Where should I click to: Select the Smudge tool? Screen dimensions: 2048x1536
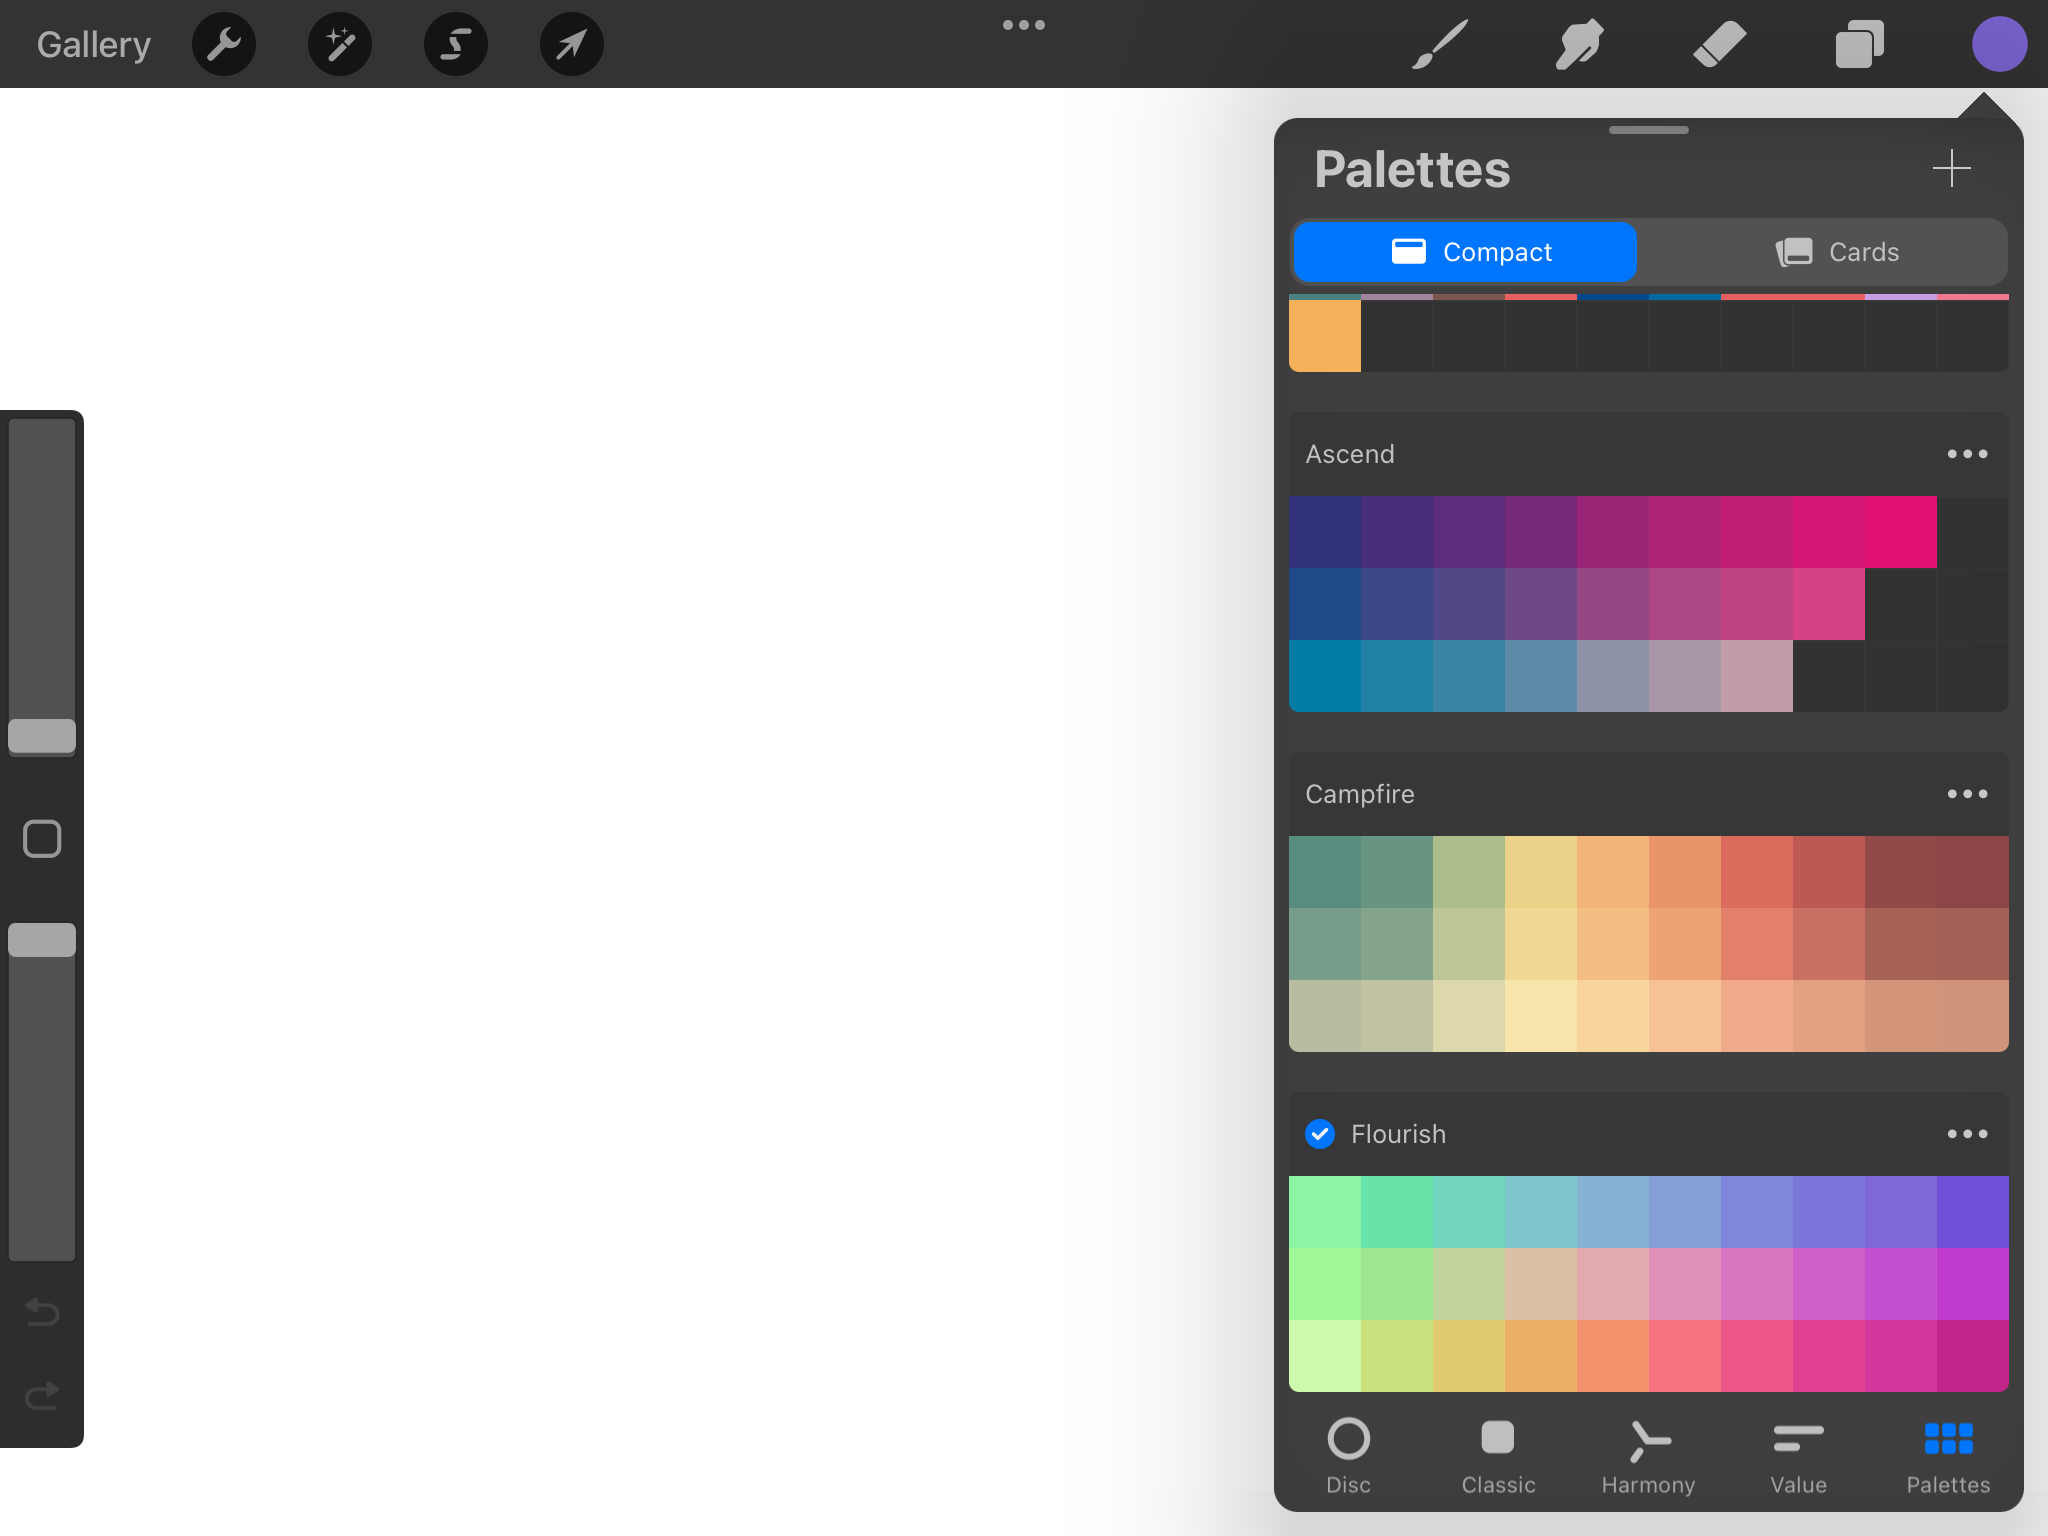[1580, 44]
